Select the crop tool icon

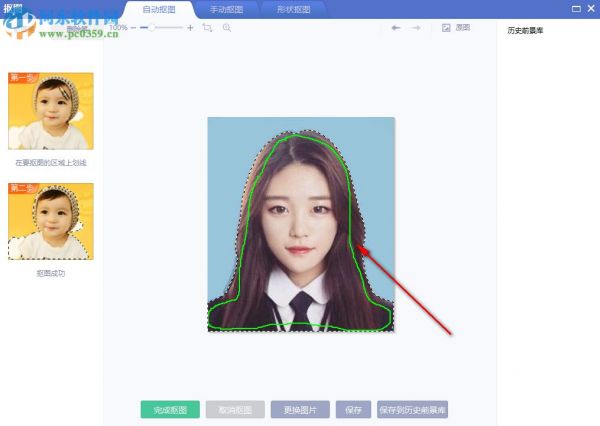(x=207, y=28)
